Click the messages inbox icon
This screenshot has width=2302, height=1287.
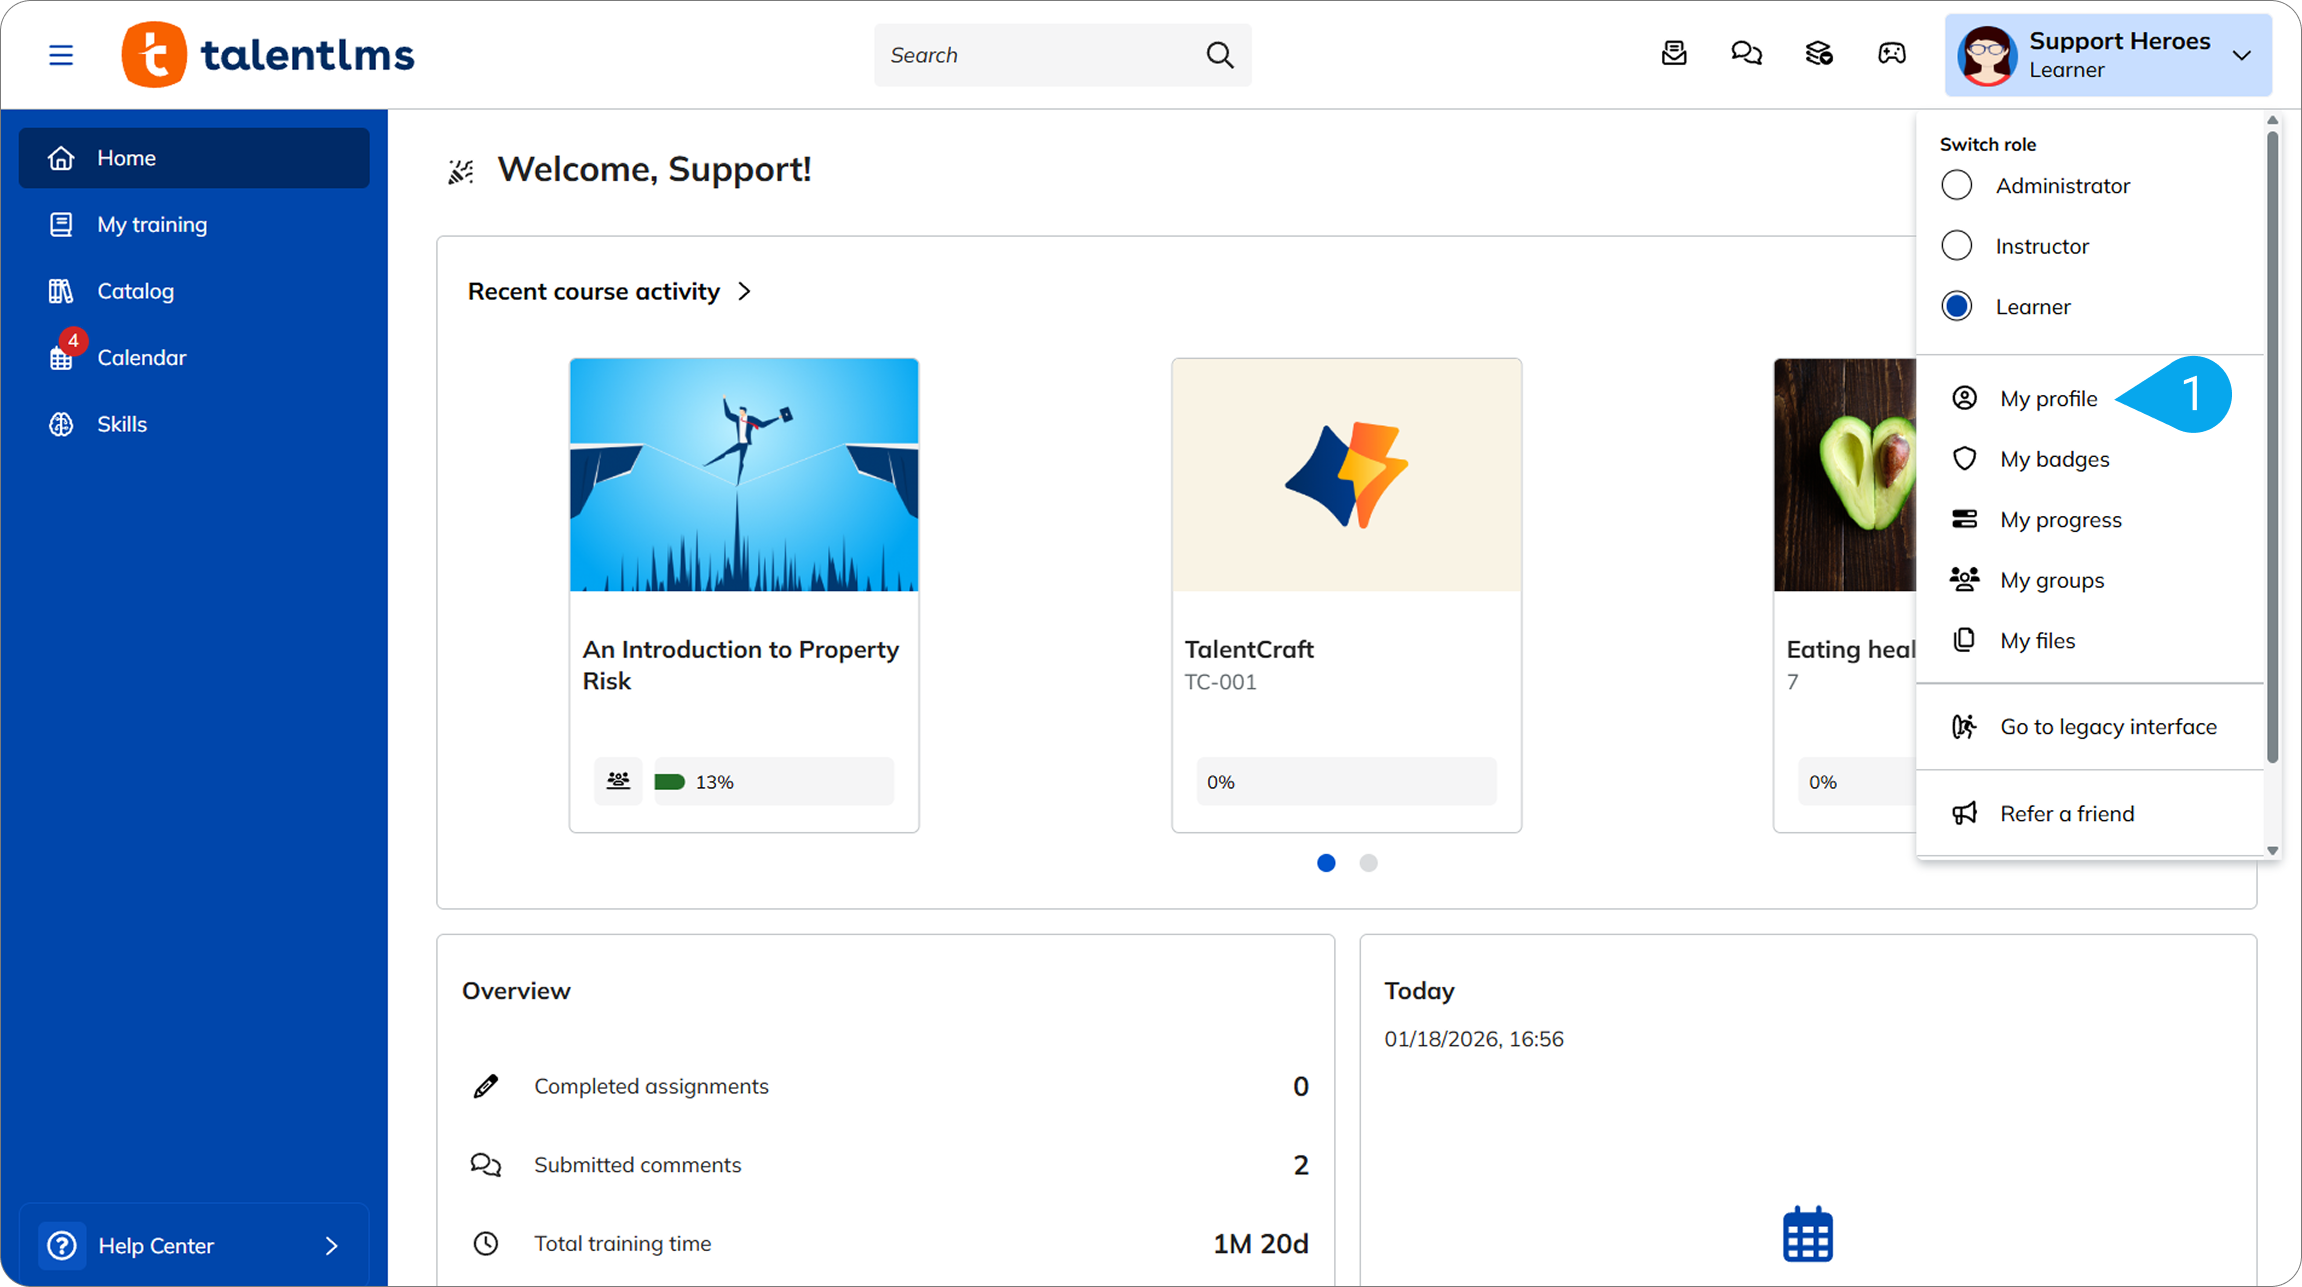click(1674, 54)
